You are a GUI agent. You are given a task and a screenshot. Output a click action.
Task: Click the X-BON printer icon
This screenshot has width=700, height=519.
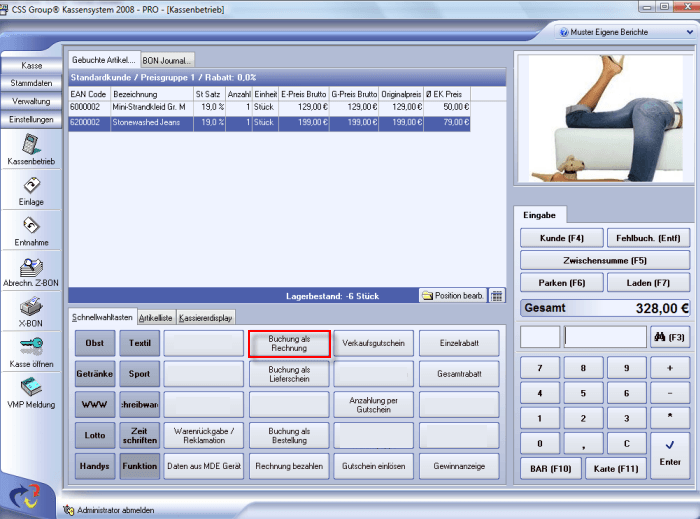pyautogui.click(x=31, y=307)
